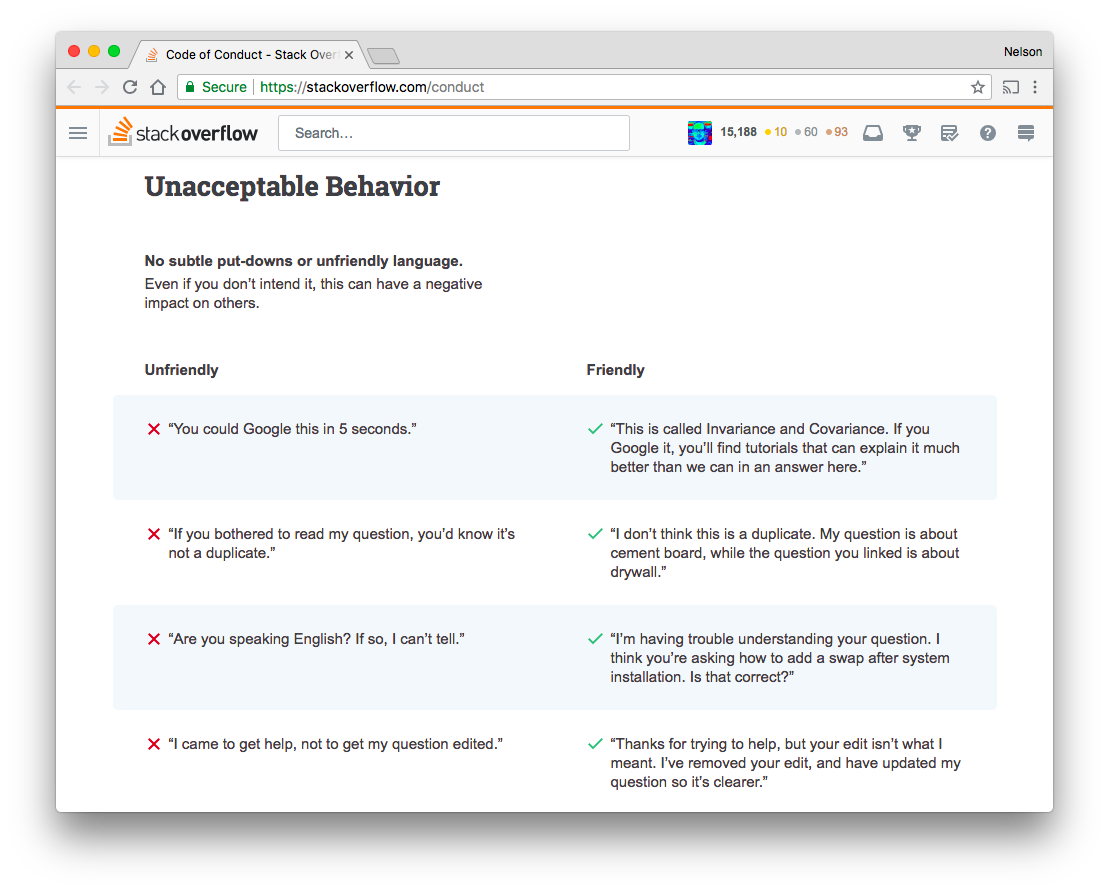Open Chrome's three-dot menu

tap(1037, 87)
